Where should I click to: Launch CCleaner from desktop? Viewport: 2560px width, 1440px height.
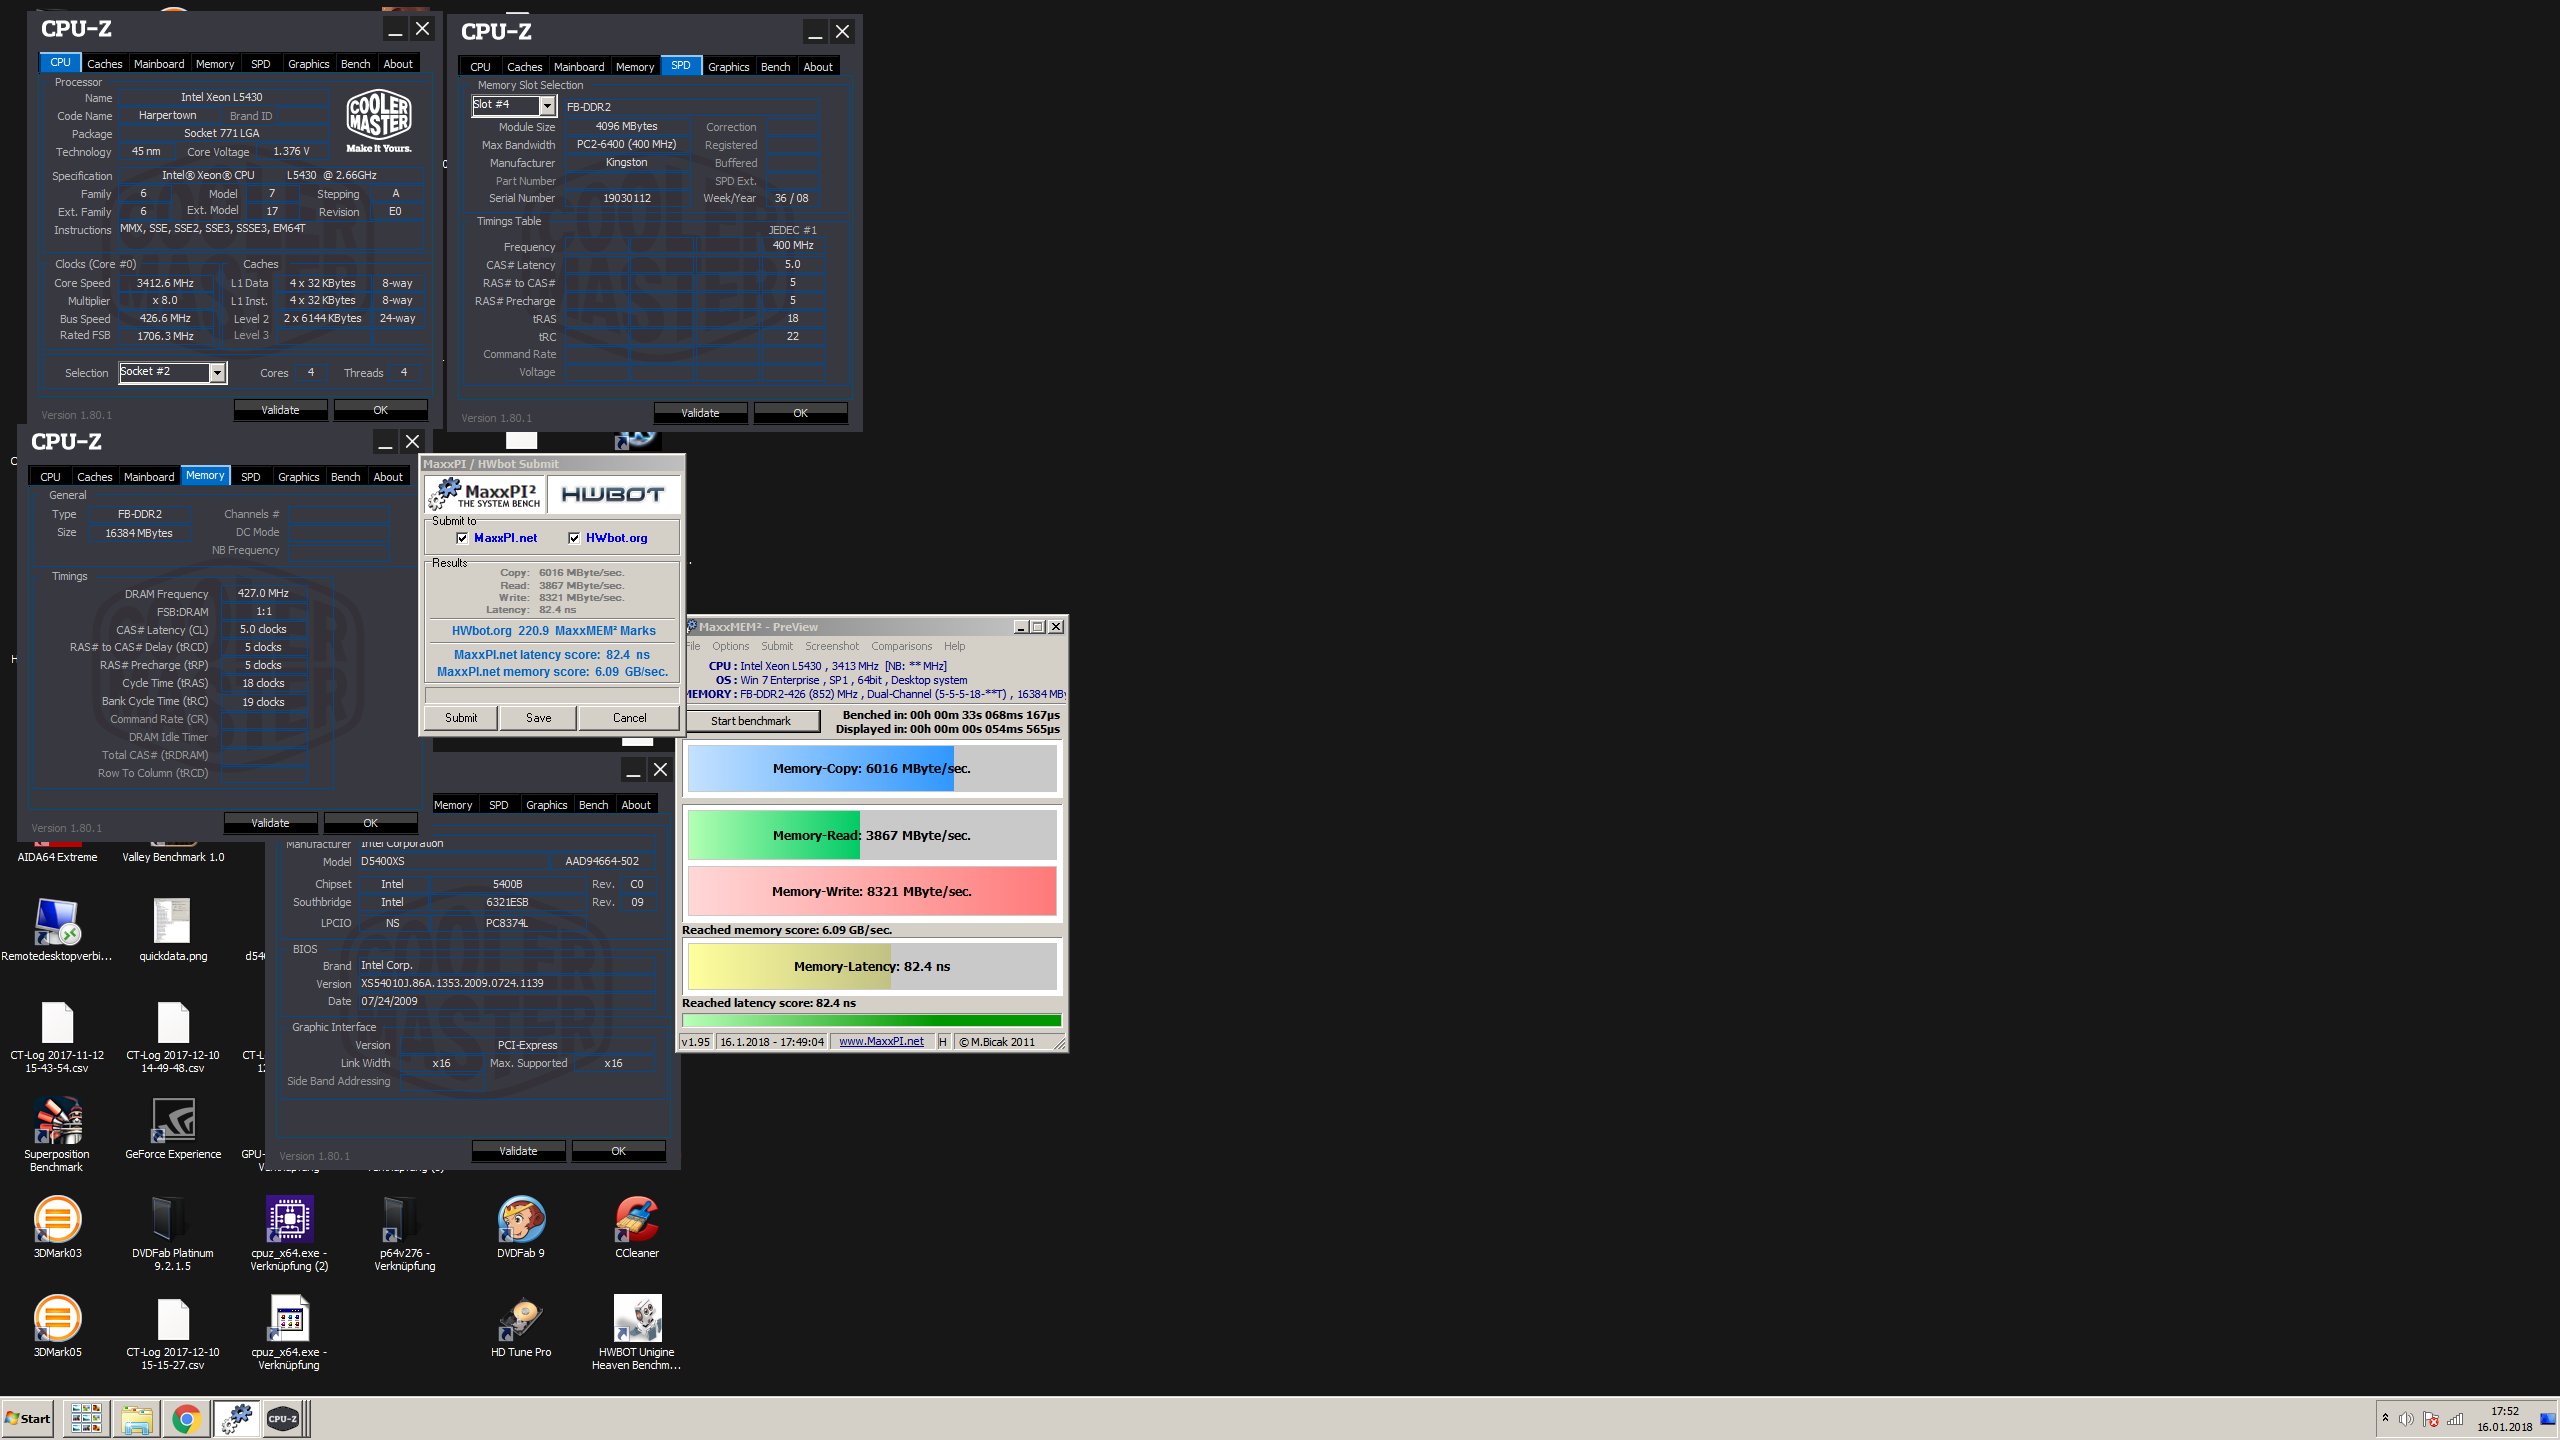637,1226
